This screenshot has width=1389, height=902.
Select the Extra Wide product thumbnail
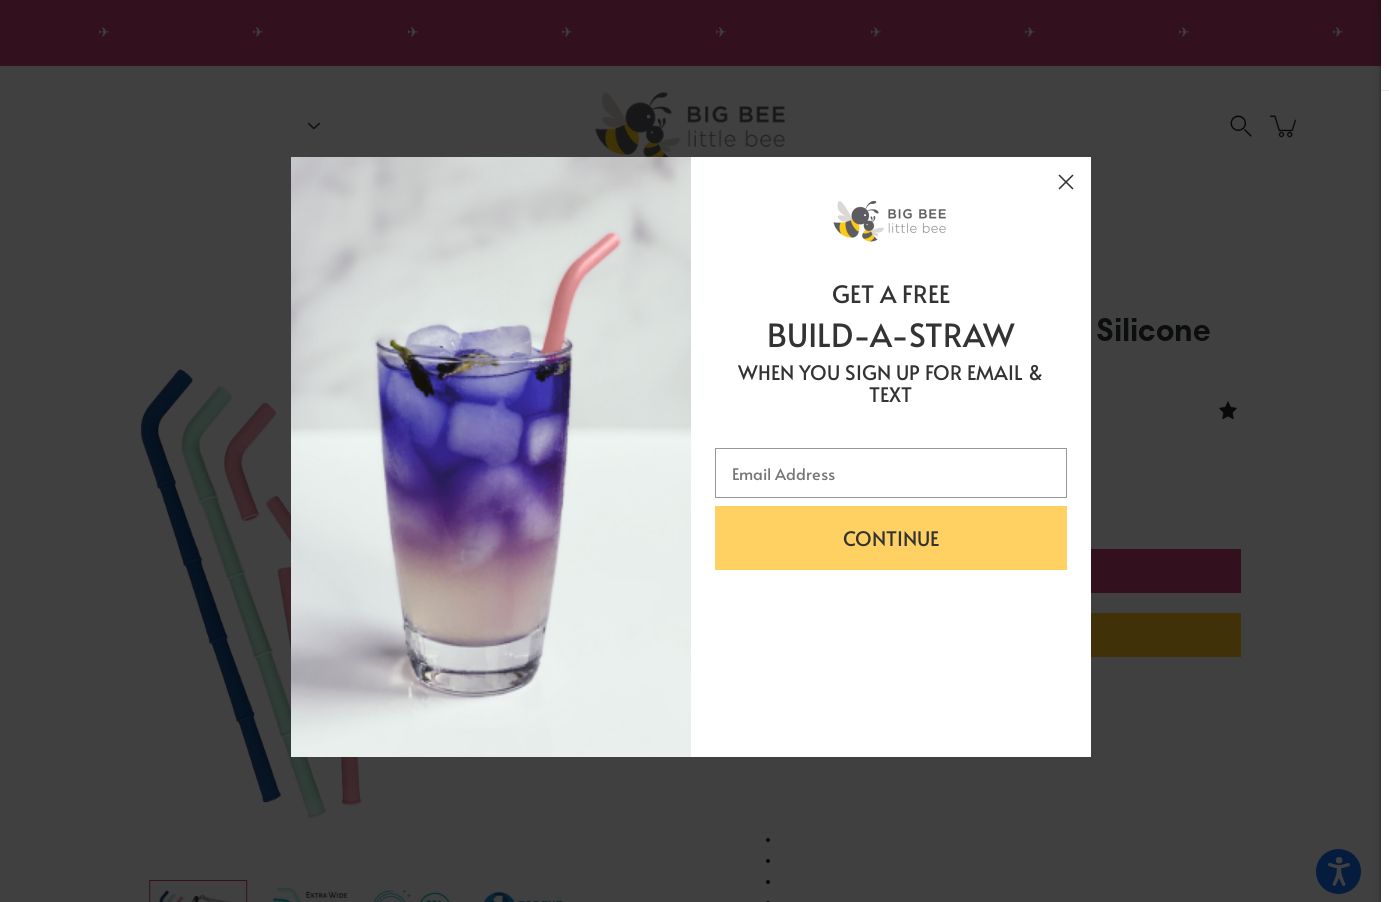pos(309,893)
